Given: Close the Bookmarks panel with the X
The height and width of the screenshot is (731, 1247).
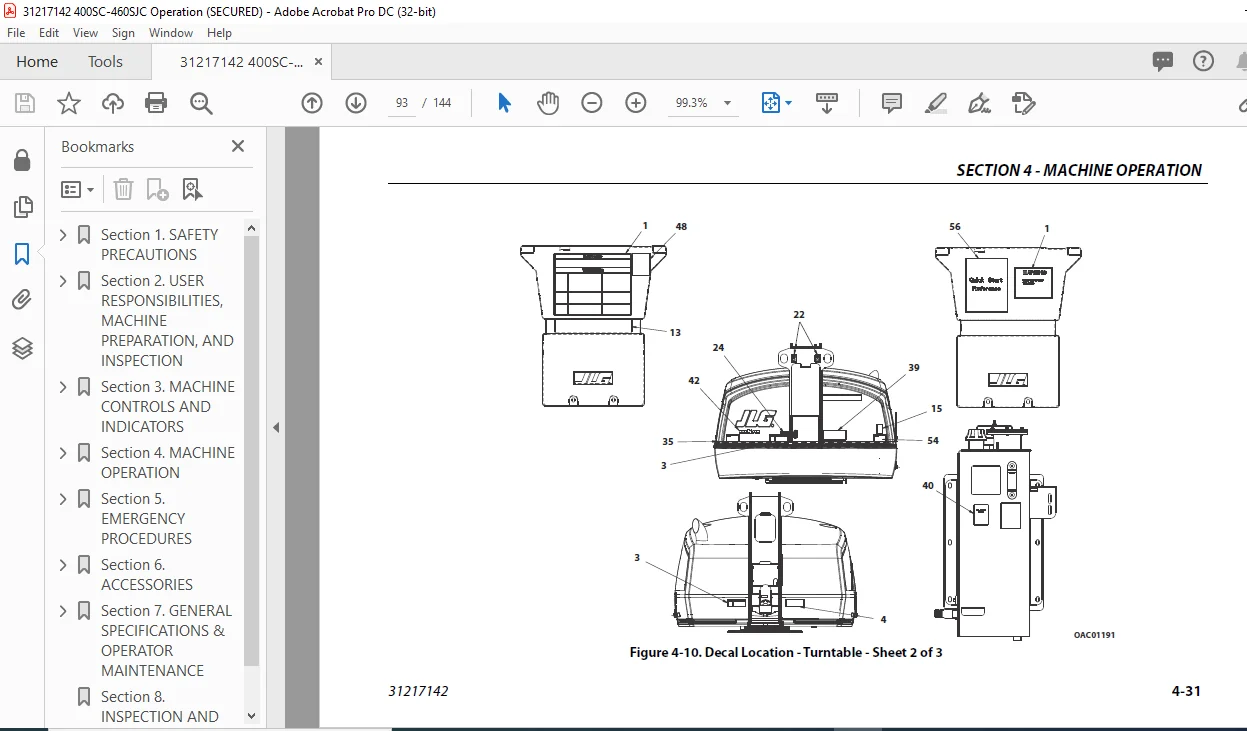Looking at the screenshot, I should [238, 146].
